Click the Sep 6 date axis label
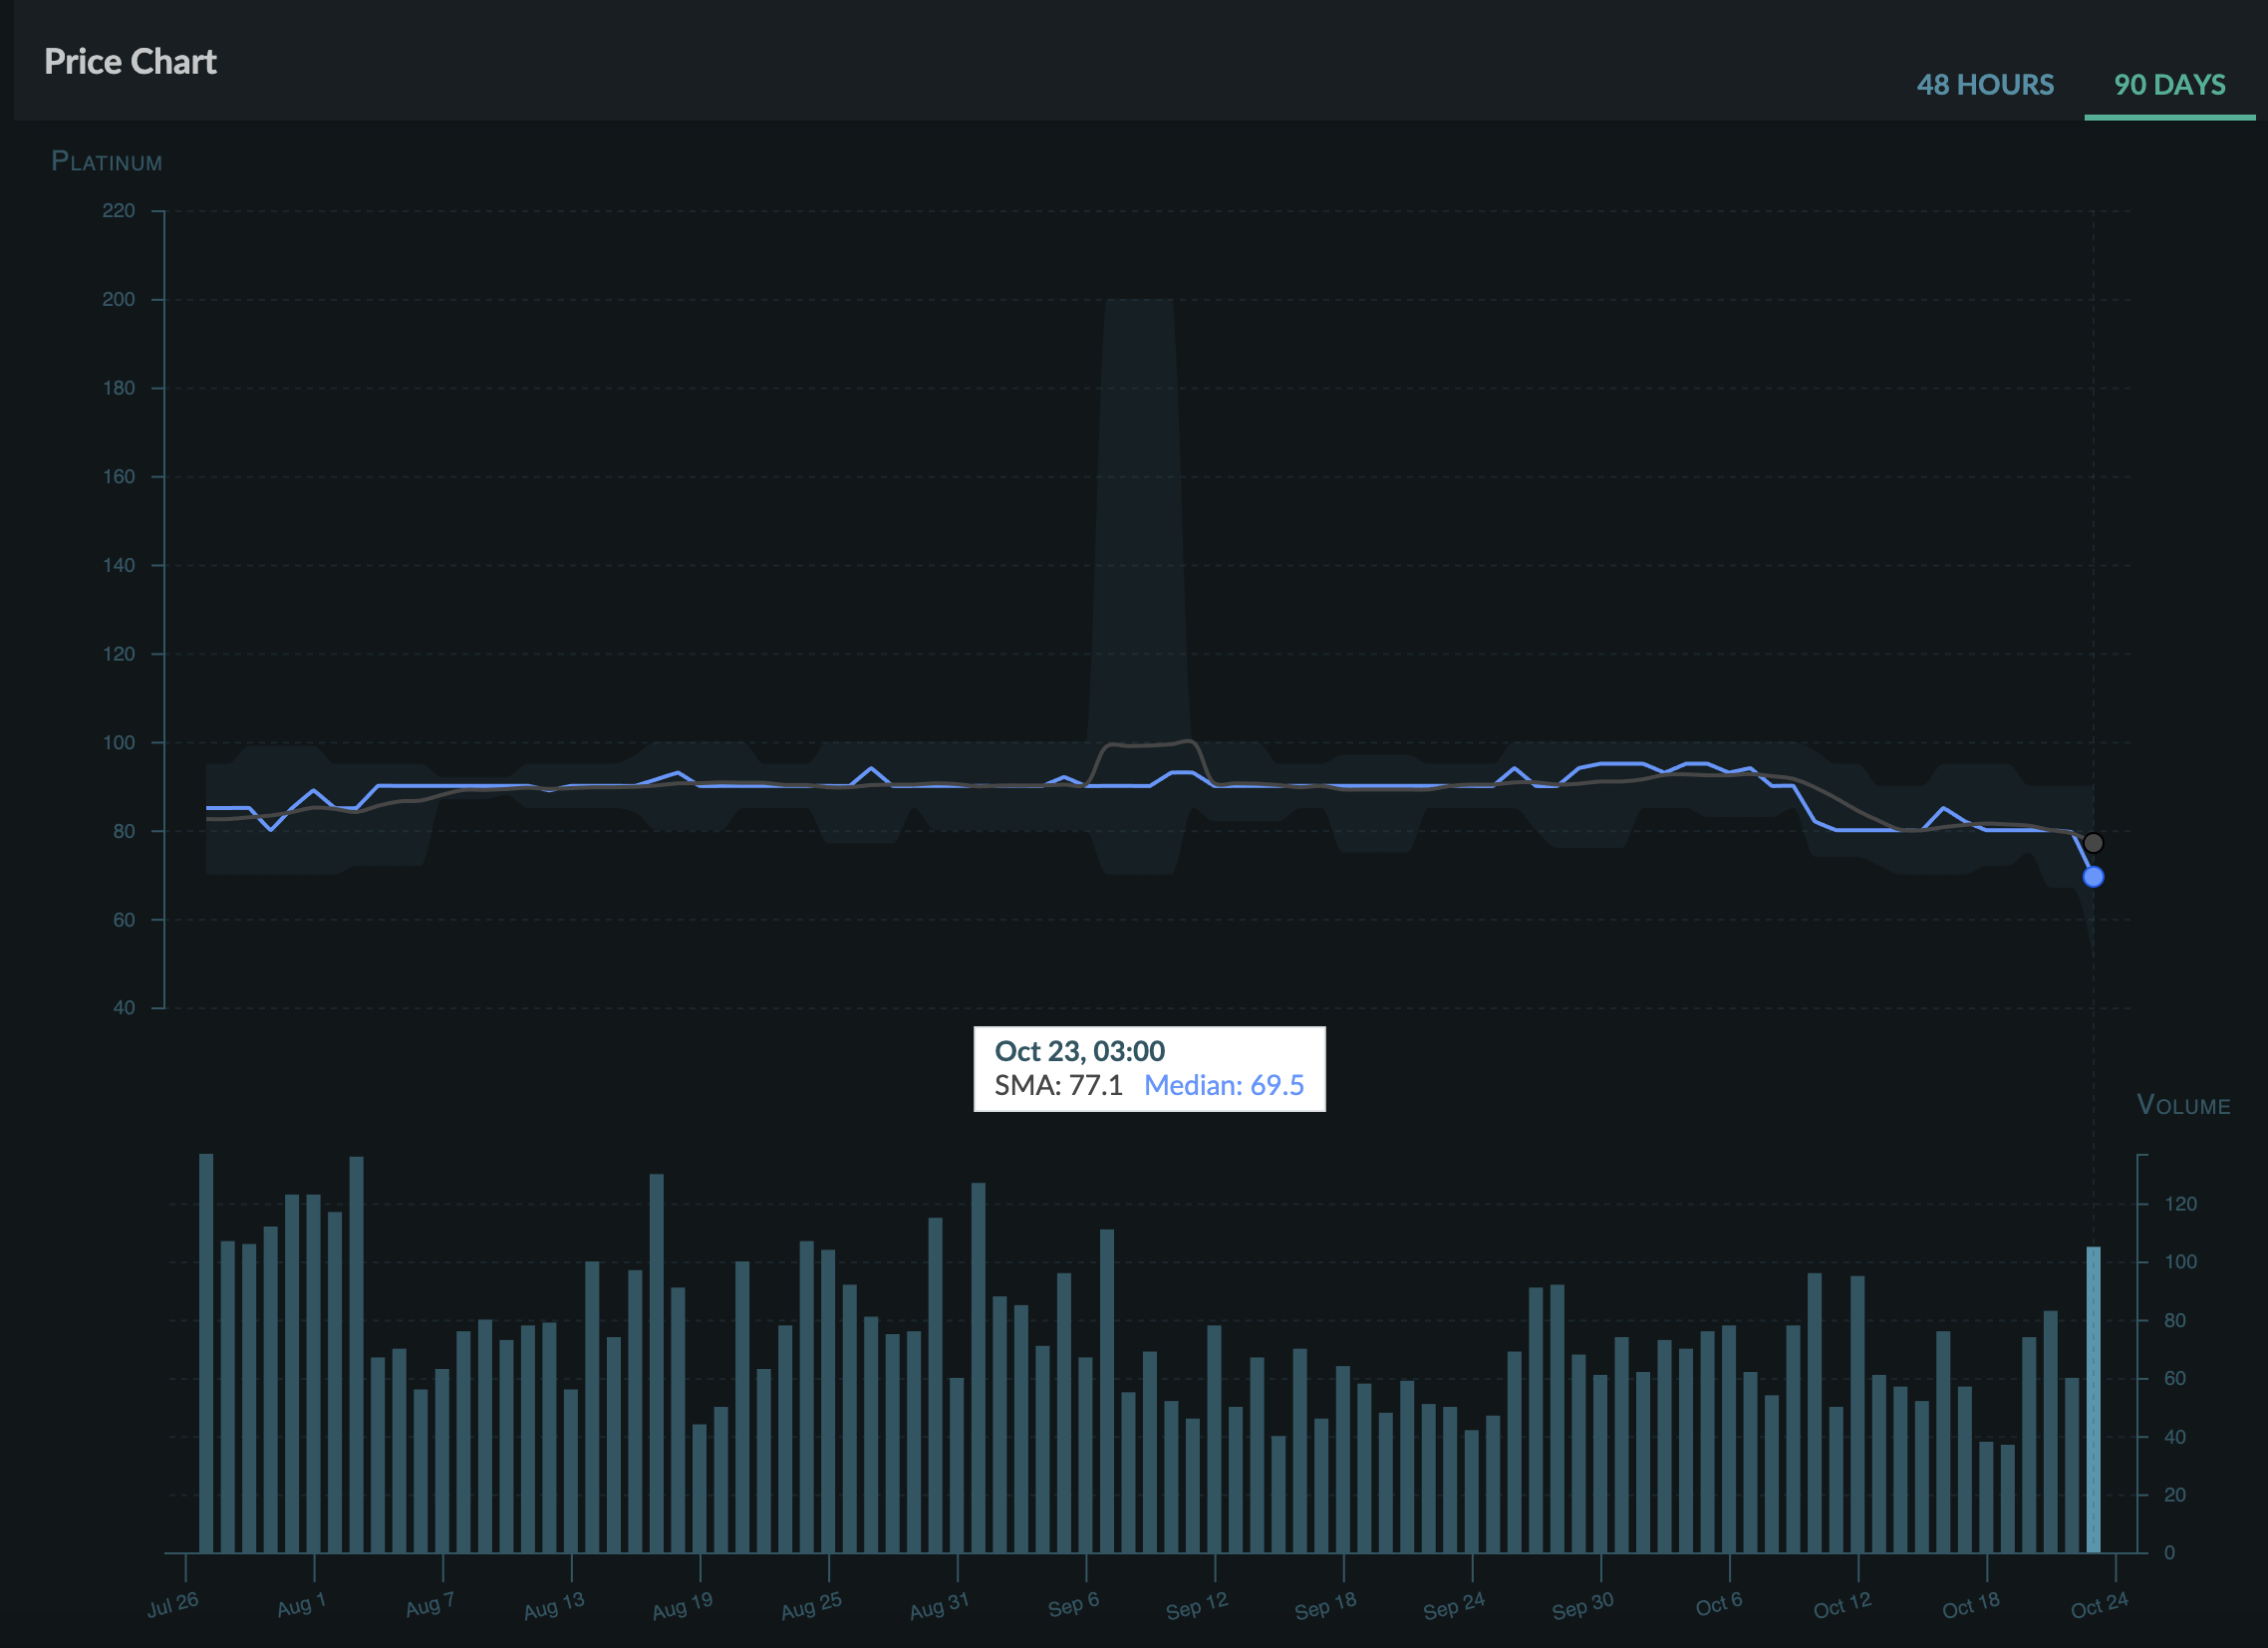Viewport: 2268px width, 1648px height. pyautogui.click(x=1073, y=1605)
